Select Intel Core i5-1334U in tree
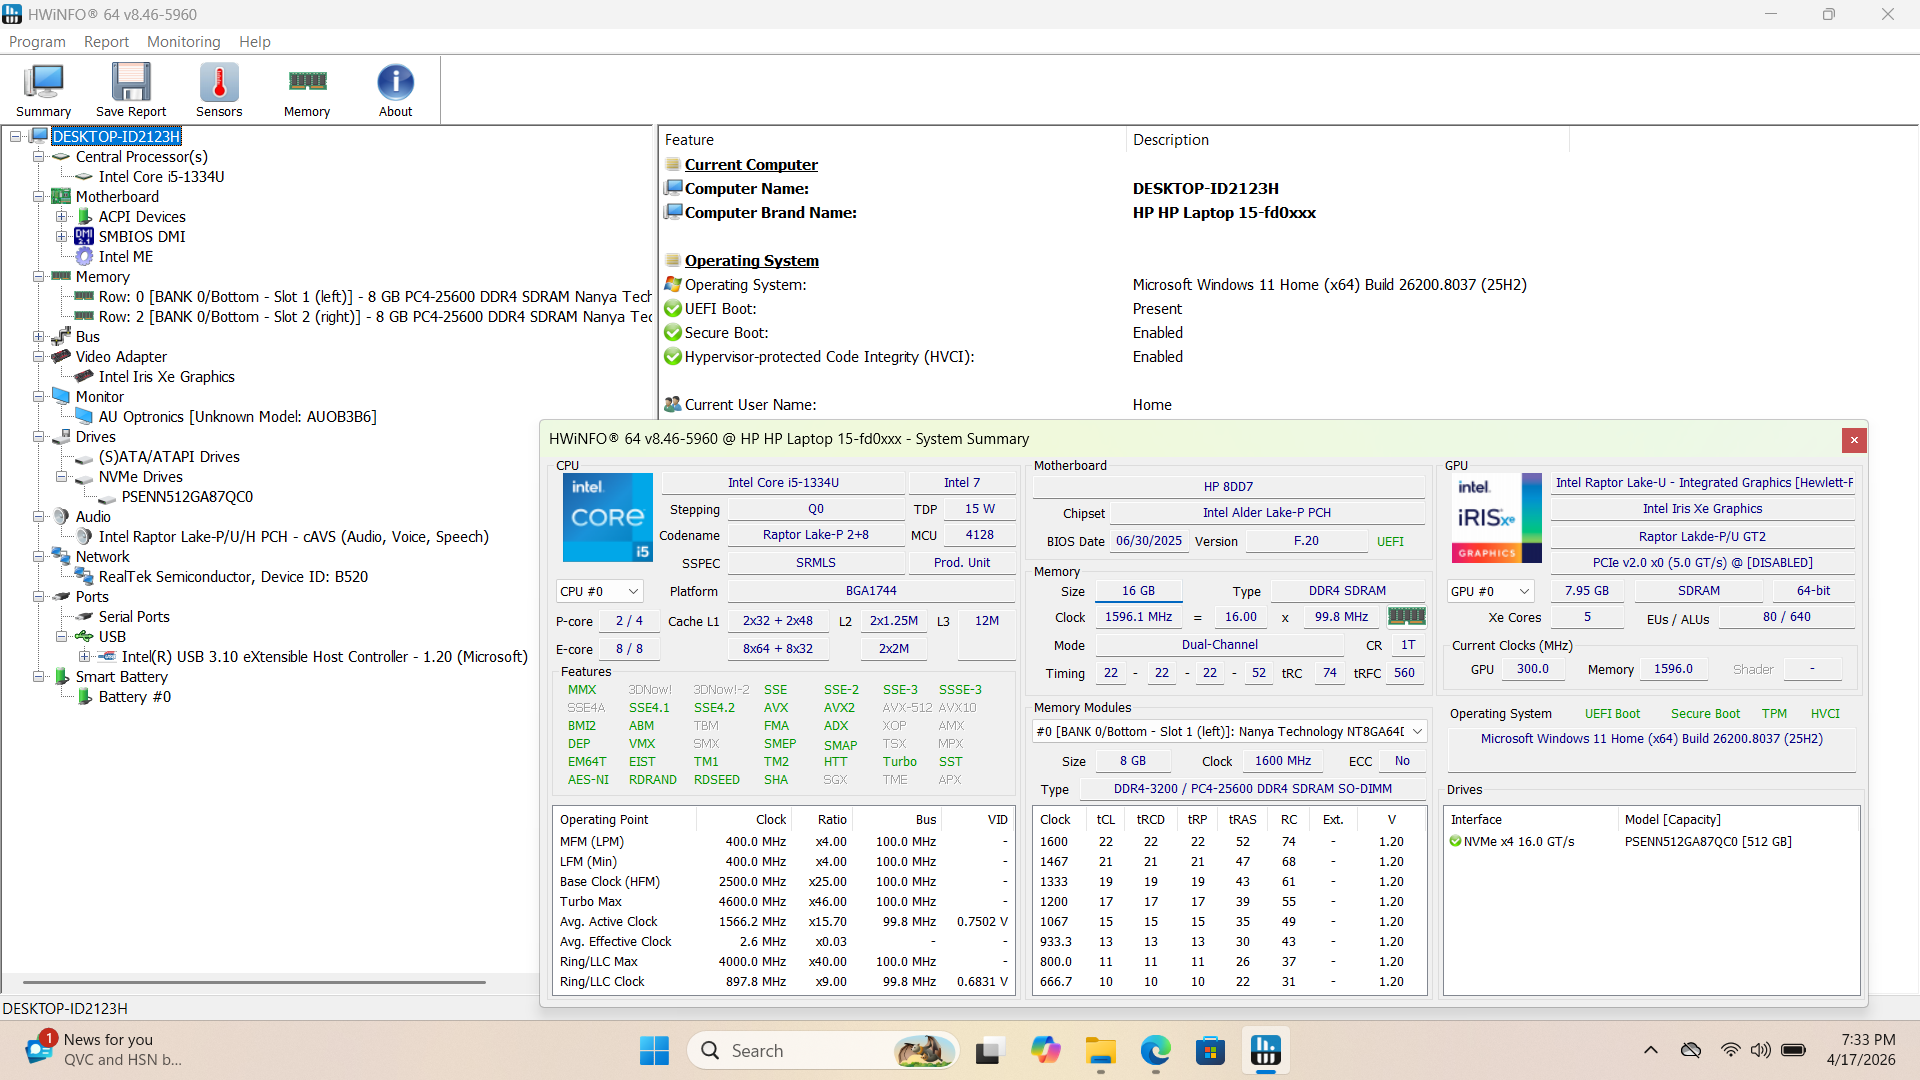1920x1080 pixels. coord(161,177)
